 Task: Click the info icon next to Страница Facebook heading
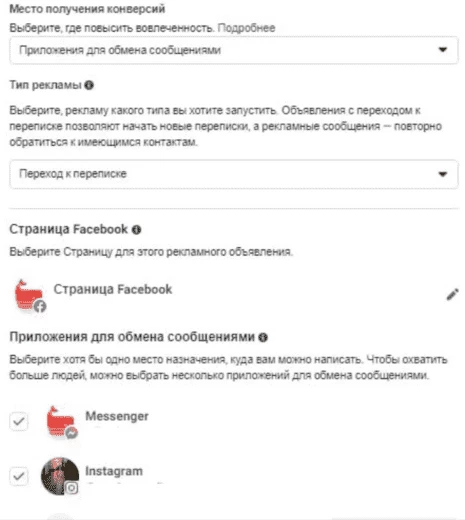[x=136, y=230]
